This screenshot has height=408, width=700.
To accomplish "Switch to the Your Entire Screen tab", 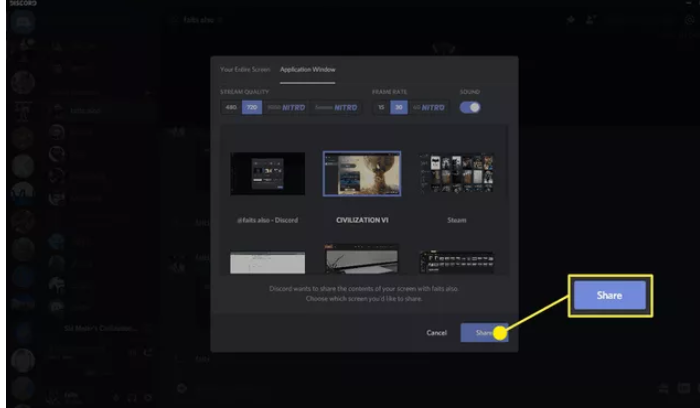I will [x=245, y=70].
